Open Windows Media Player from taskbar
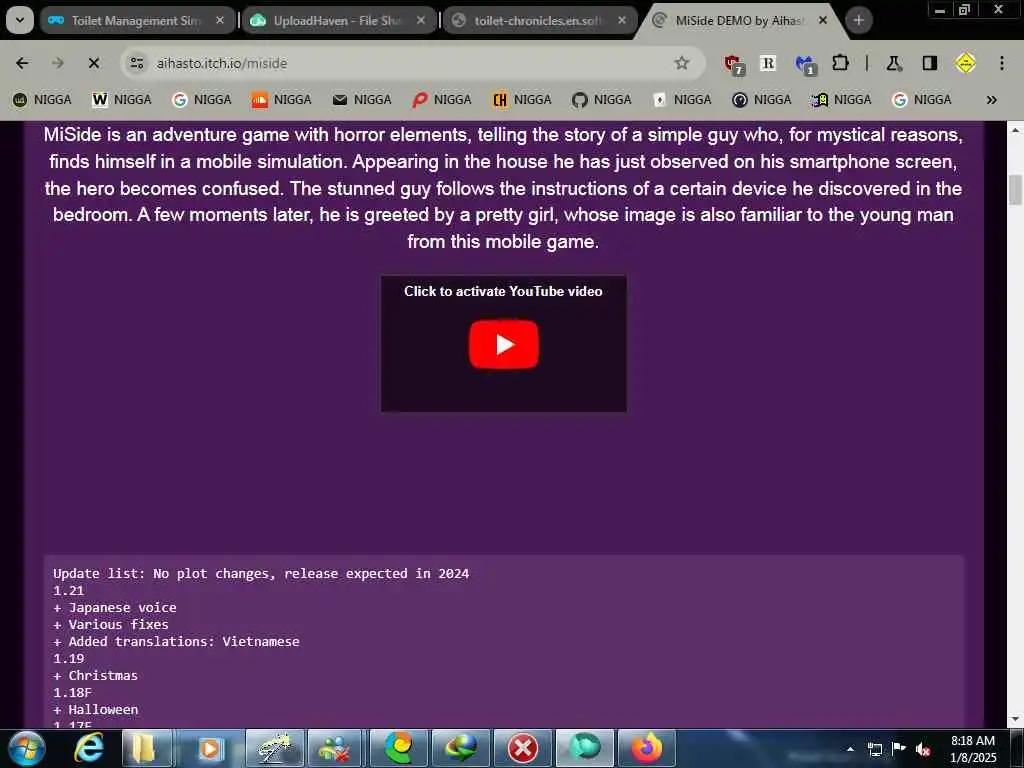 pos(210,748)
